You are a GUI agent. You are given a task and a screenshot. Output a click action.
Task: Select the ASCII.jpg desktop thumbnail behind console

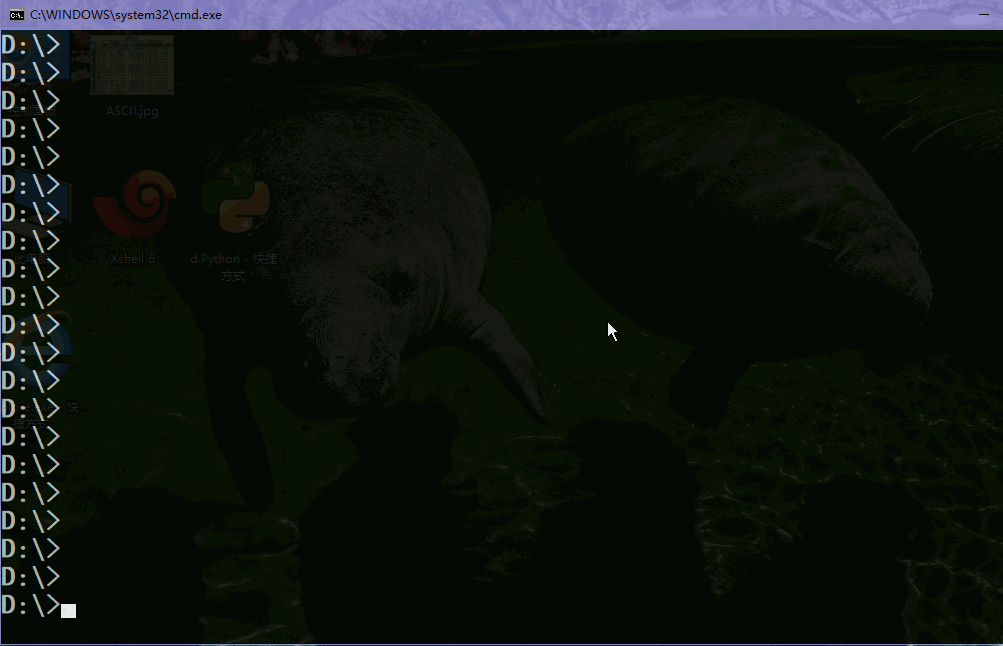pos(132,65)
